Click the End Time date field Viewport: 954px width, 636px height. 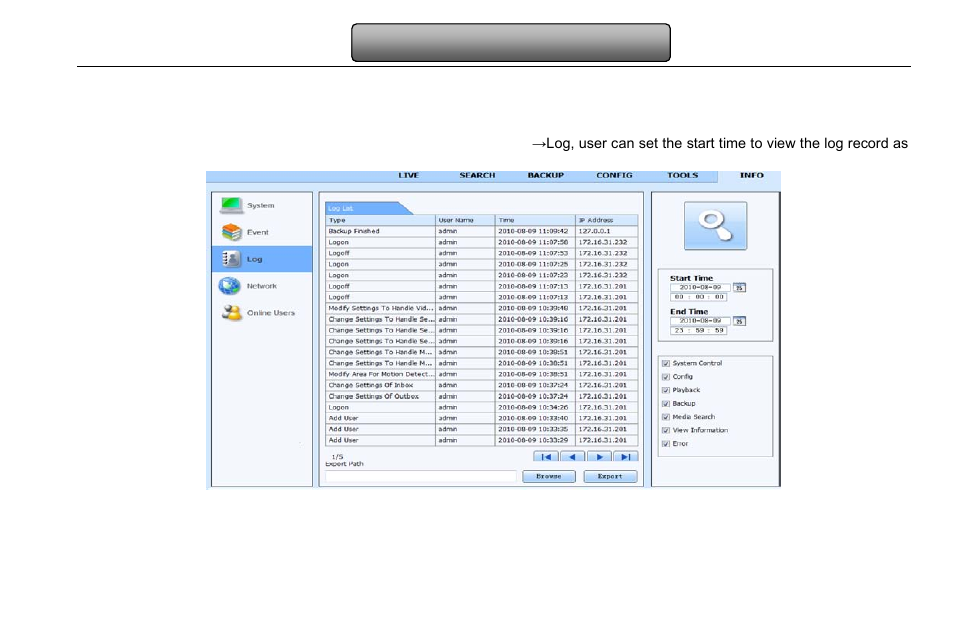click(700, 321)
